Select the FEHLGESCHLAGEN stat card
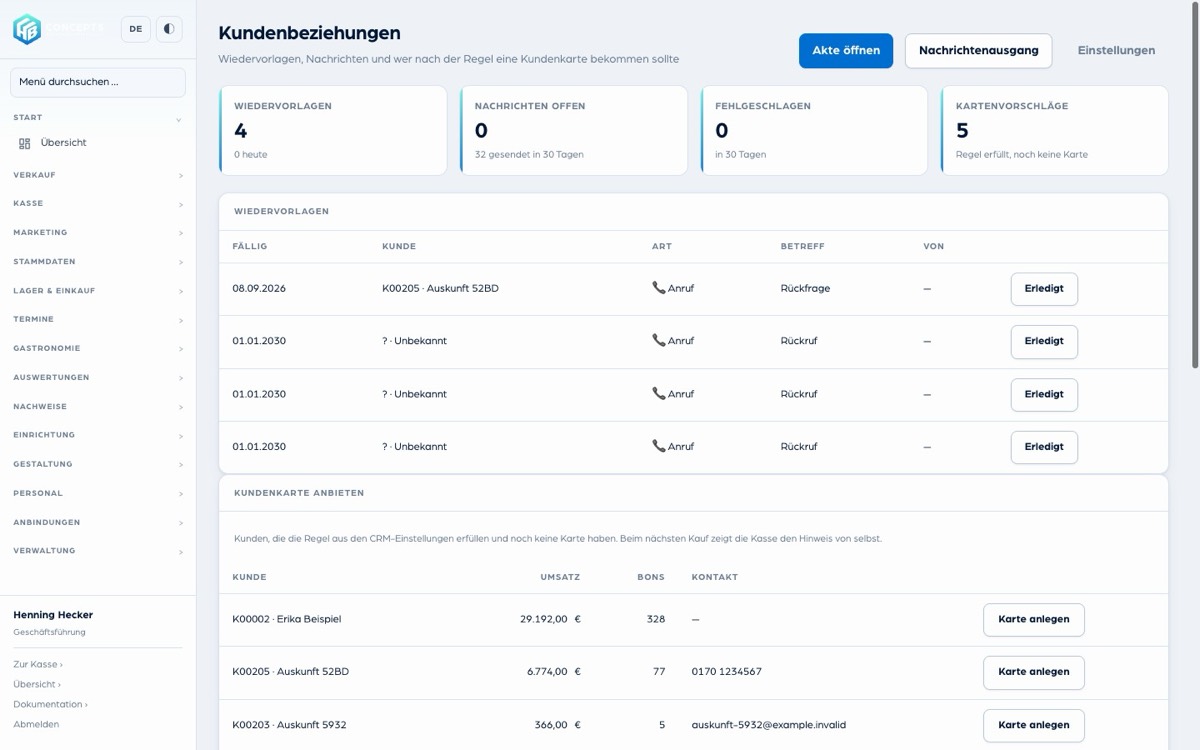1200x750 pixels. 814,130
